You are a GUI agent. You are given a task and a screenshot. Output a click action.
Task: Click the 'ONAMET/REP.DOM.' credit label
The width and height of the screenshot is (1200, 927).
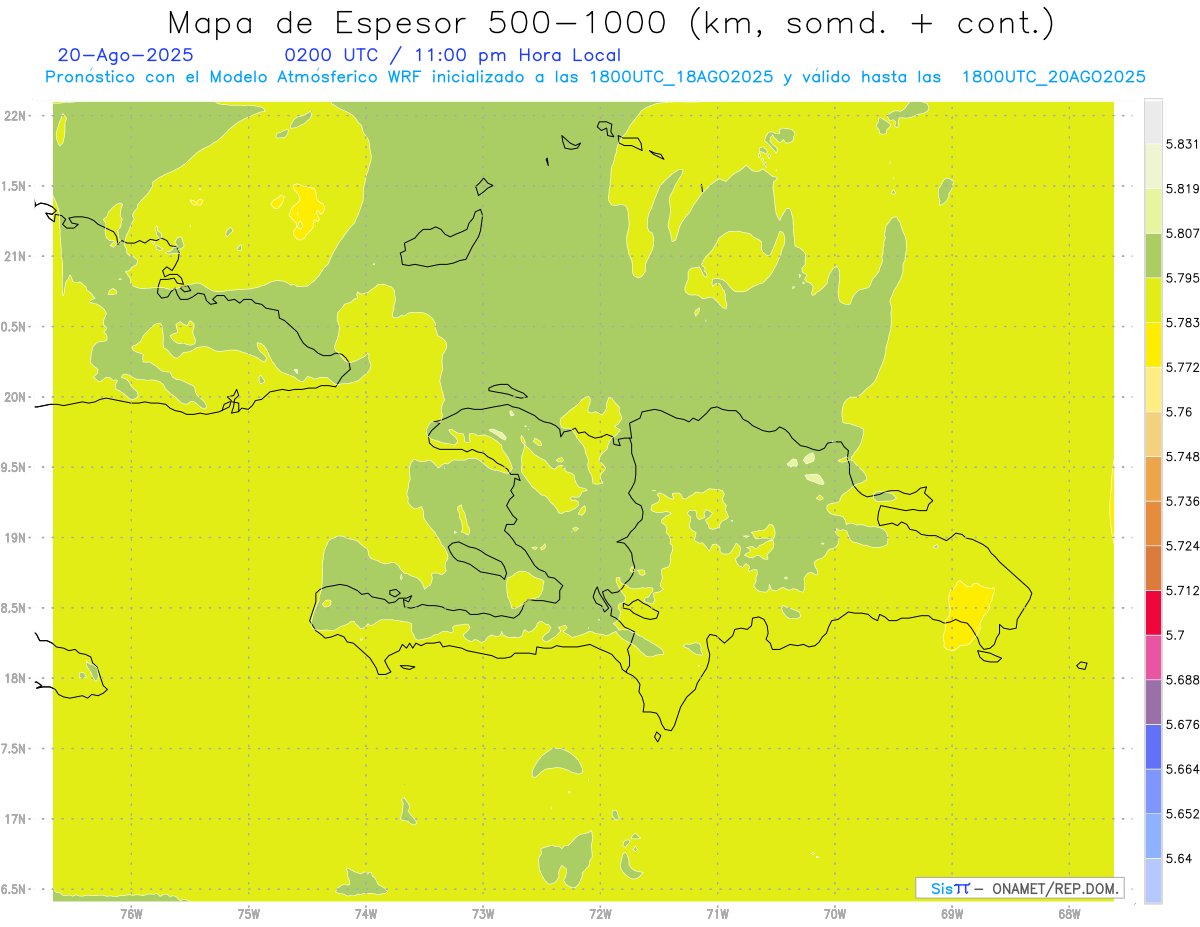click(1057, 888)
